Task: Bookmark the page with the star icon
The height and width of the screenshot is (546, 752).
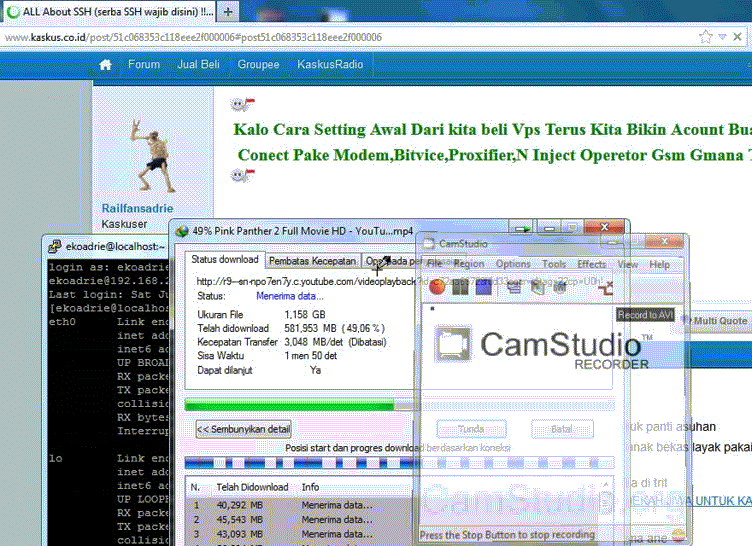Action: click(705, 36)
